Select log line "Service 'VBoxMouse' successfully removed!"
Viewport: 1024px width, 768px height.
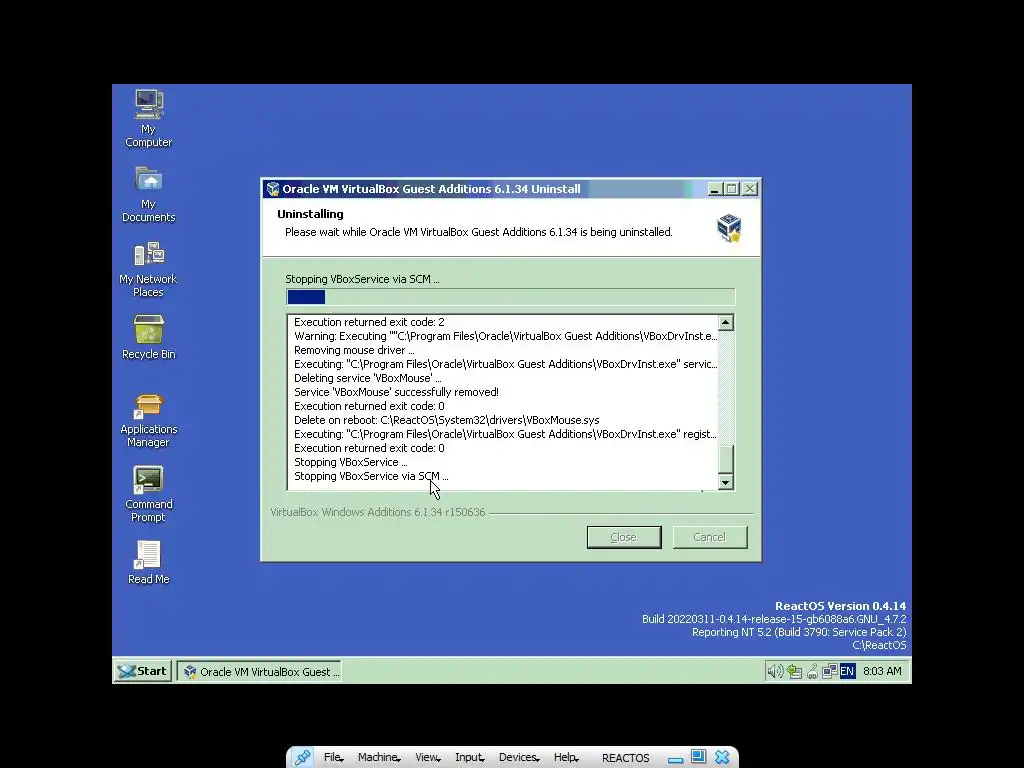[396, 392]
